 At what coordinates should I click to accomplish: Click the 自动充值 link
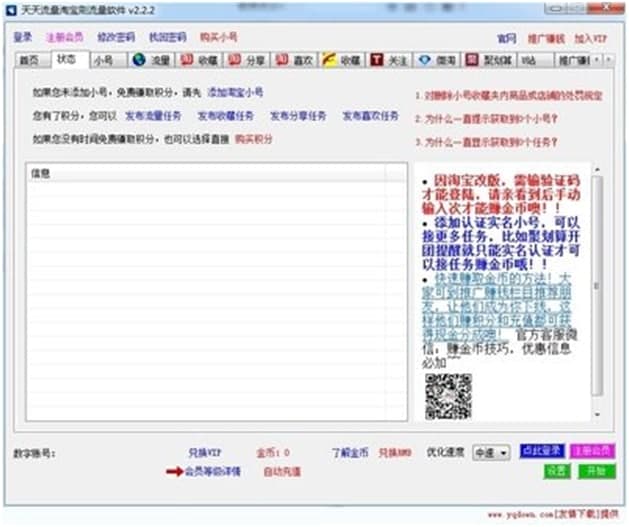tap(282, 472)
